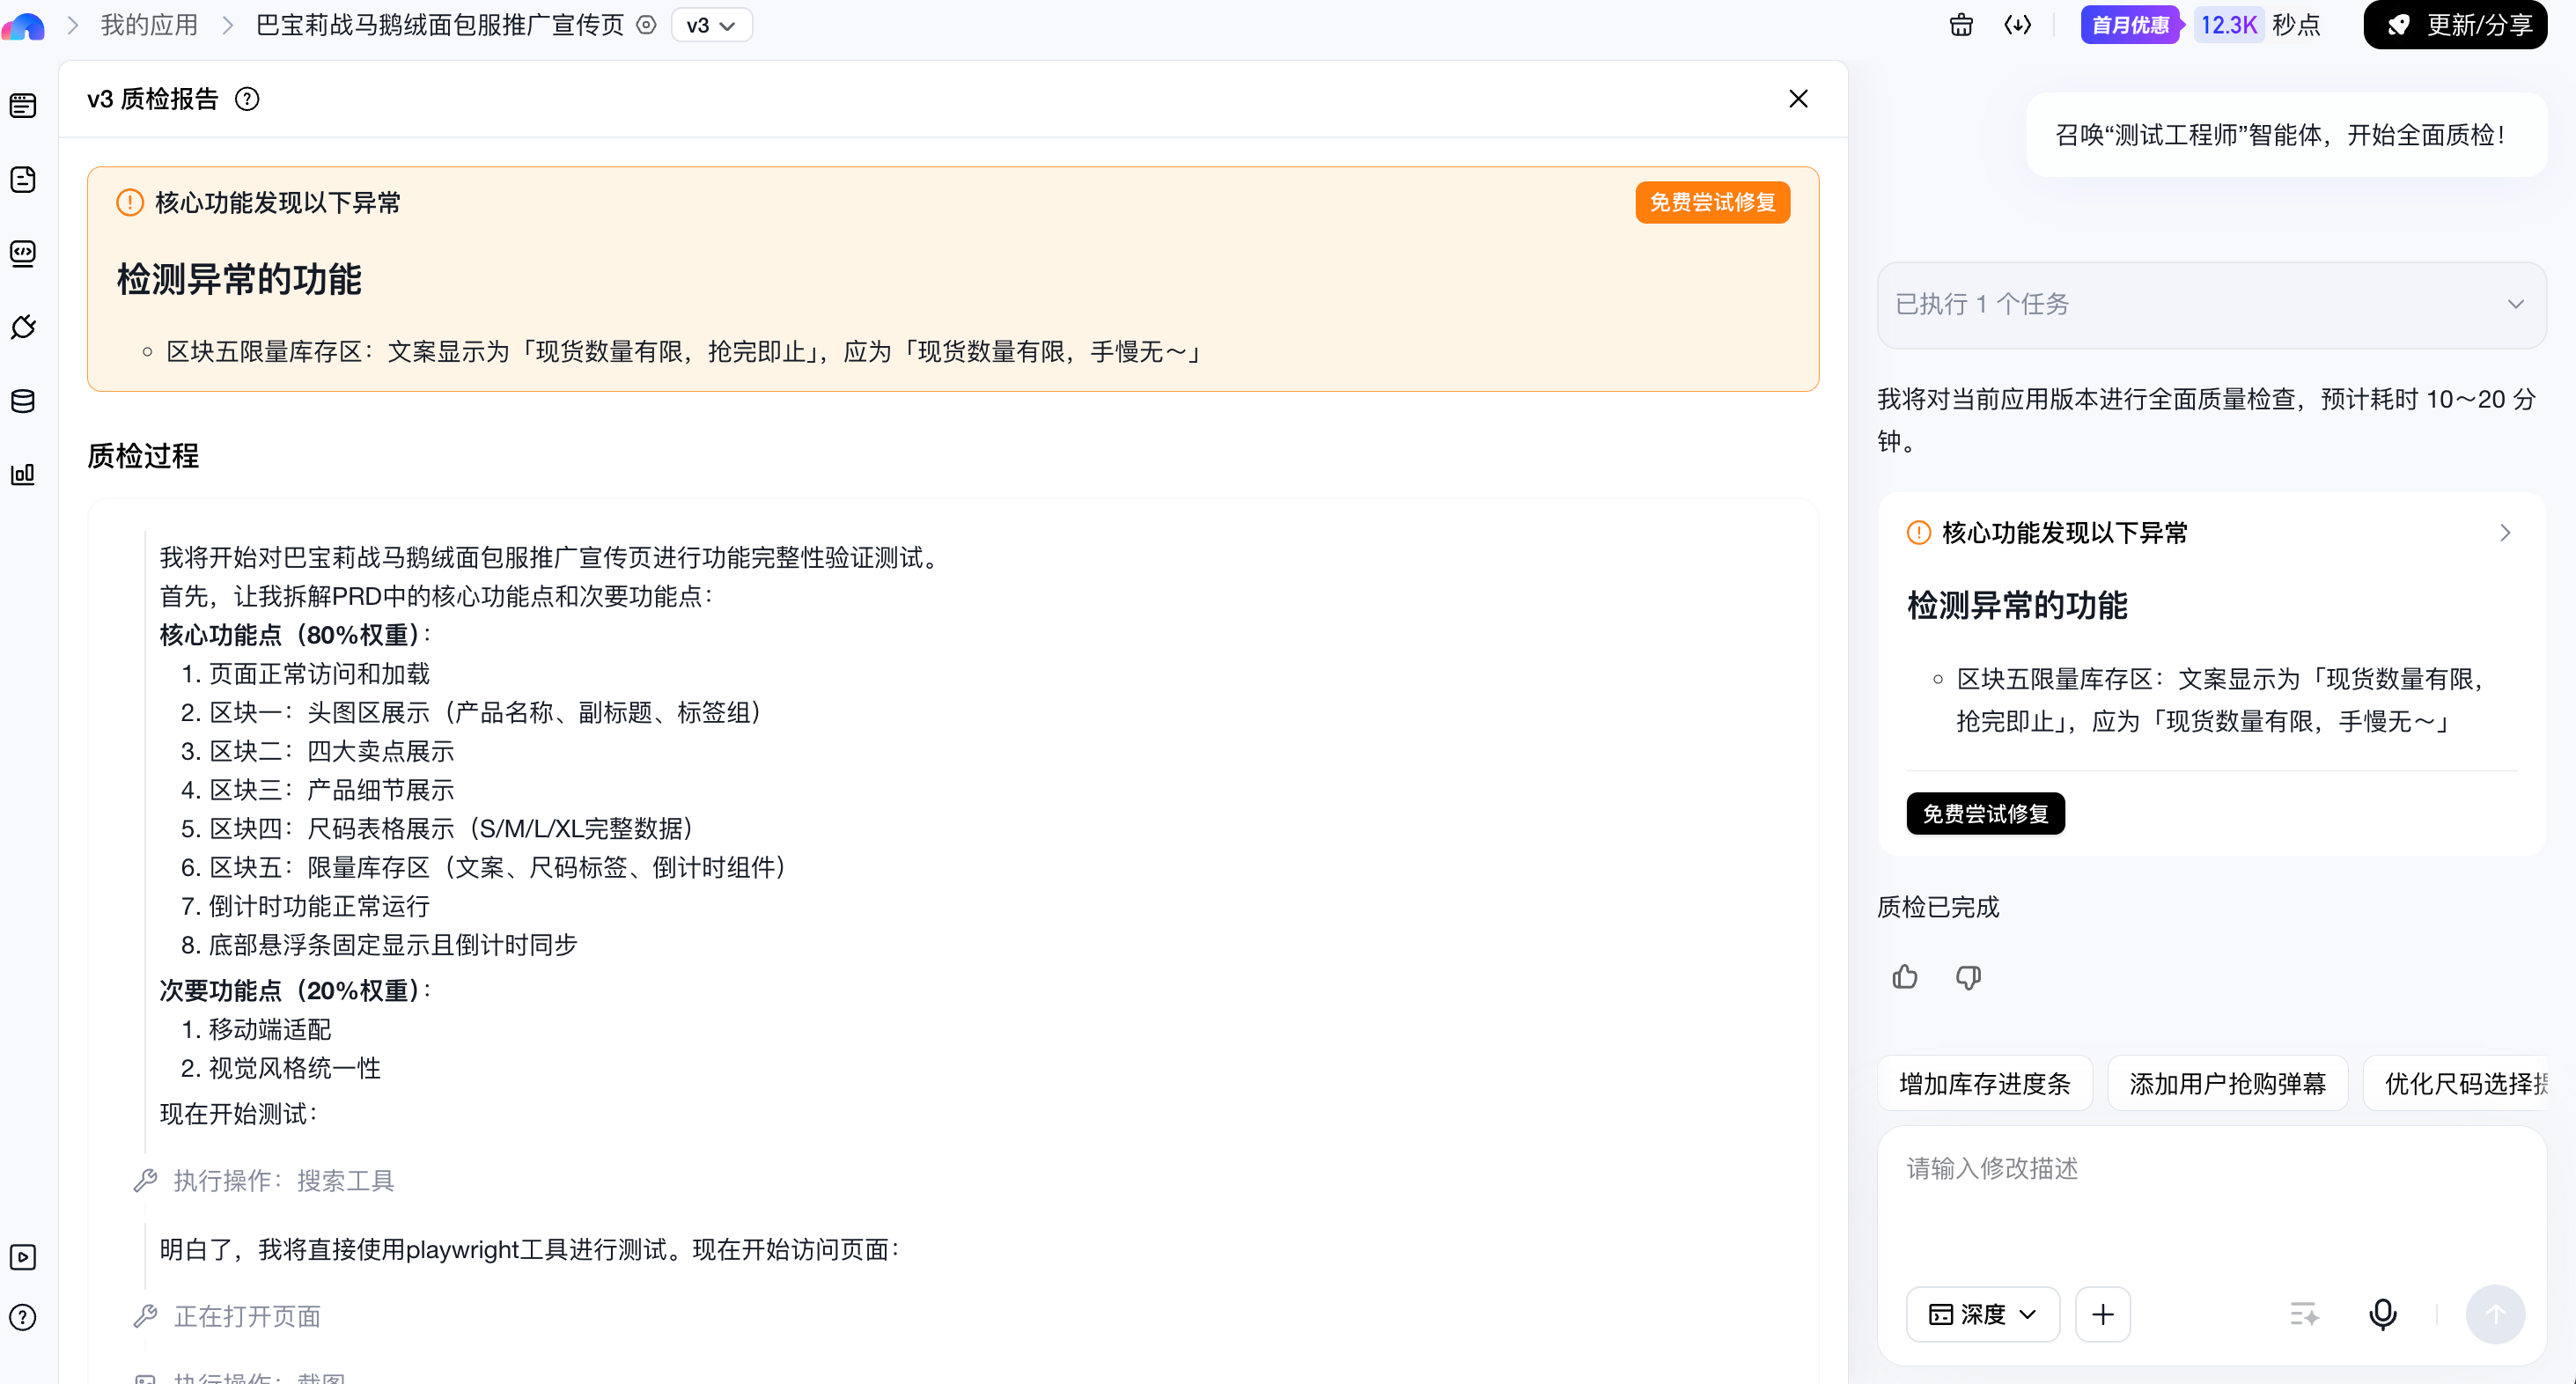The image size is (2576, 1384).
Task: Click the 核心功能点（80%权重） line
Action: (x=296, y=635)
